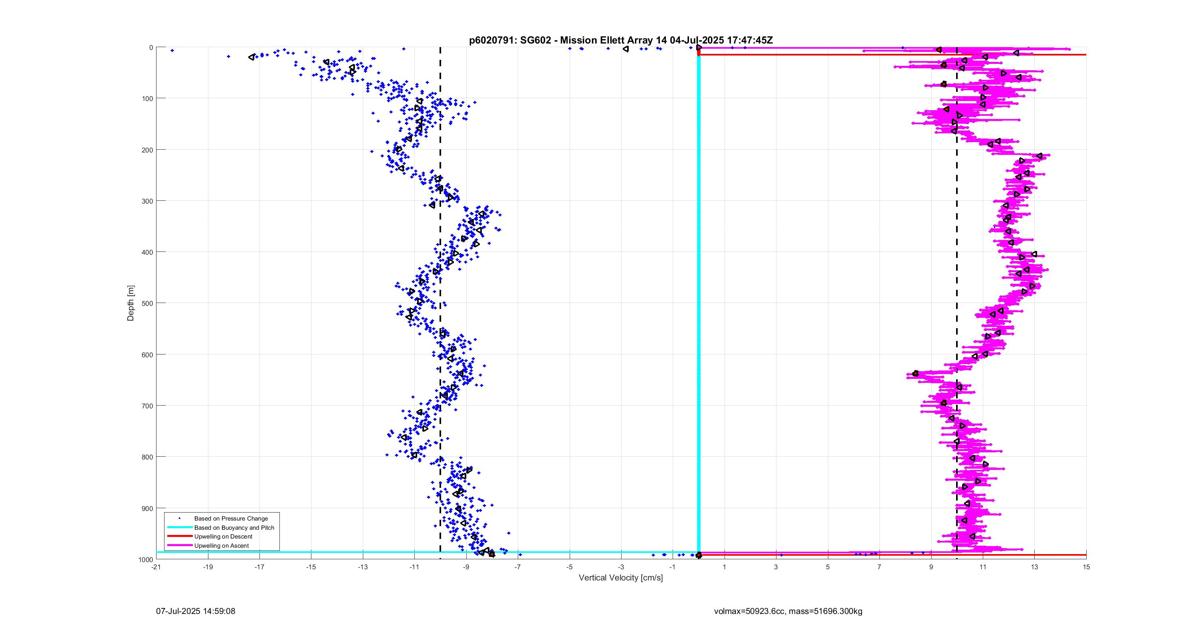Viewport: 1200px width, 628px height.
Task: Click the timestamp '07-Jul-2025 14:59:08'
Action: pos(196,610)
